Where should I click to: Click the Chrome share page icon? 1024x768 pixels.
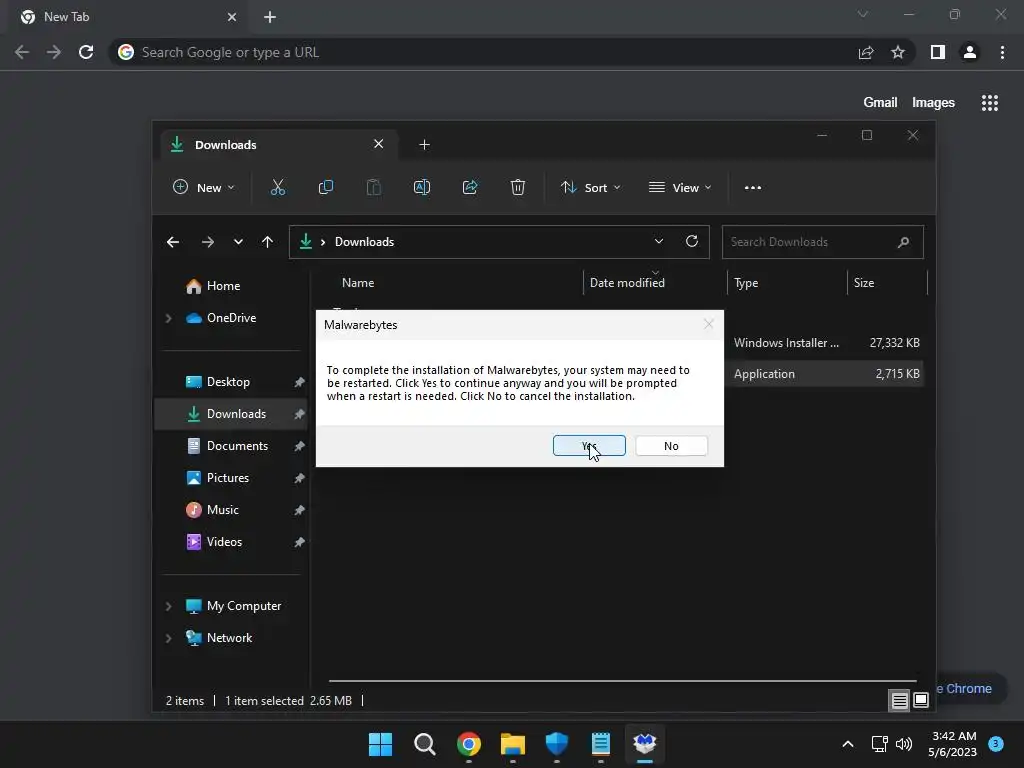(866, 52)
